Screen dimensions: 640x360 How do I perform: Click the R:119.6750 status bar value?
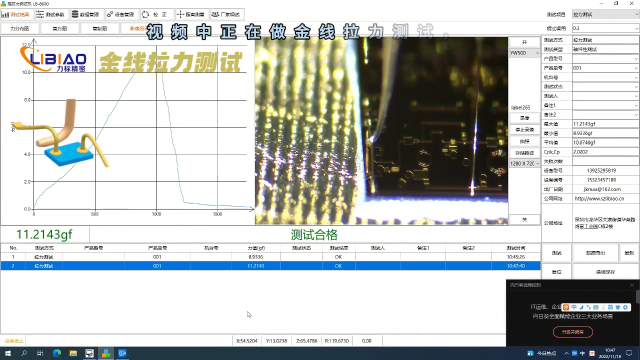337,341
